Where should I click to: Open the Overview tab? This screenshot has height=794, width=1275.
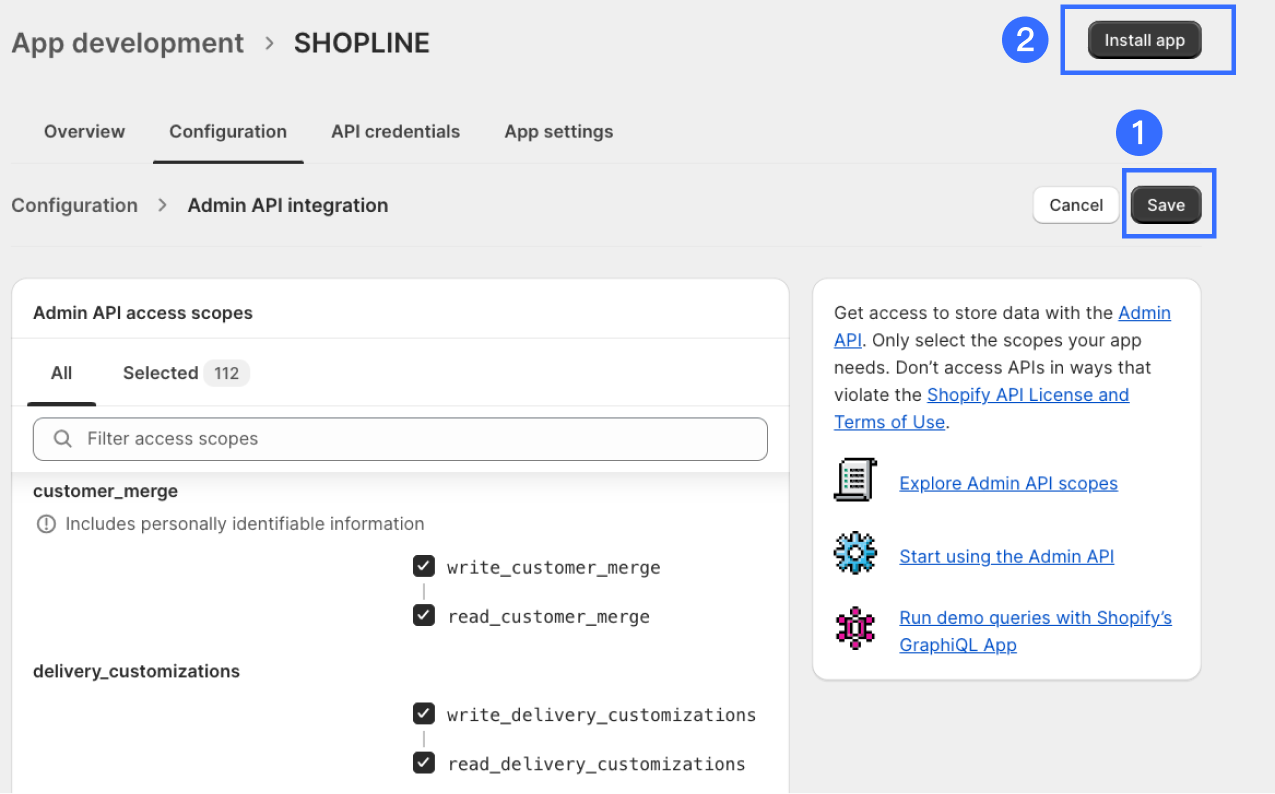(85, 132)
